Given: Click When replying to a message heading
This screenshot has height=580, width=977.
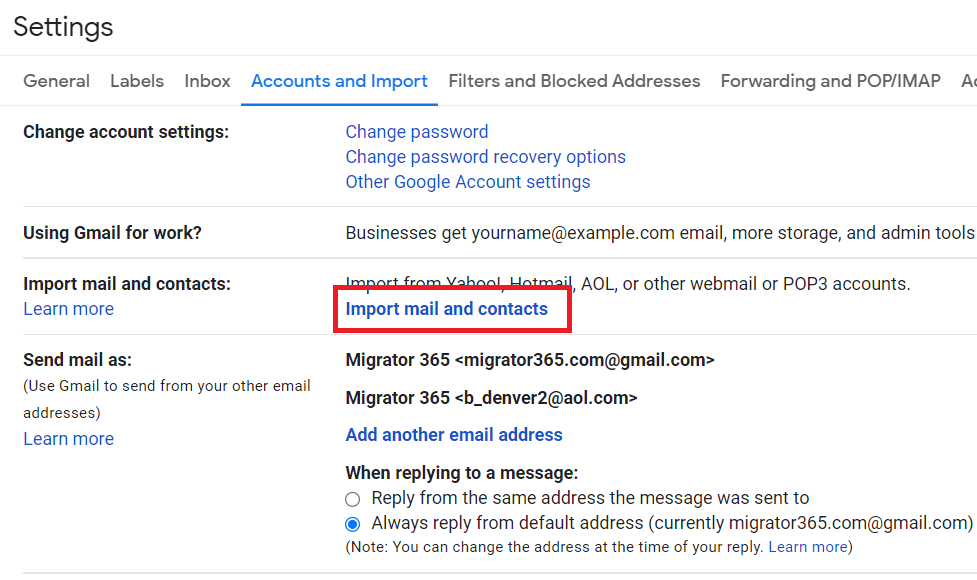Looking at the screenshot, I should point(462,473).
